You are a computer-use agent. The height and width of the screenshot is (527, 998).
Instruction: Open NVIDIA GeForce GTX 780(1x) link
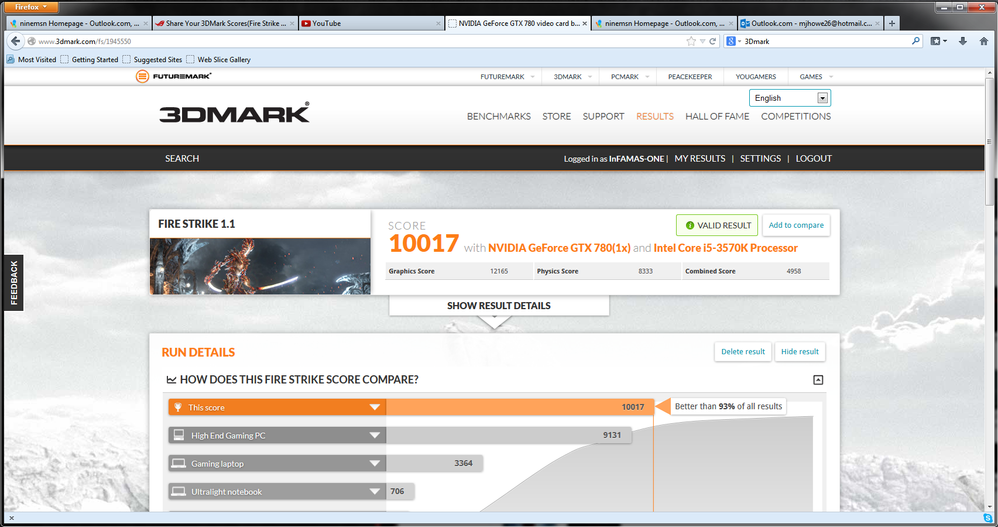(x=559, y=248)
